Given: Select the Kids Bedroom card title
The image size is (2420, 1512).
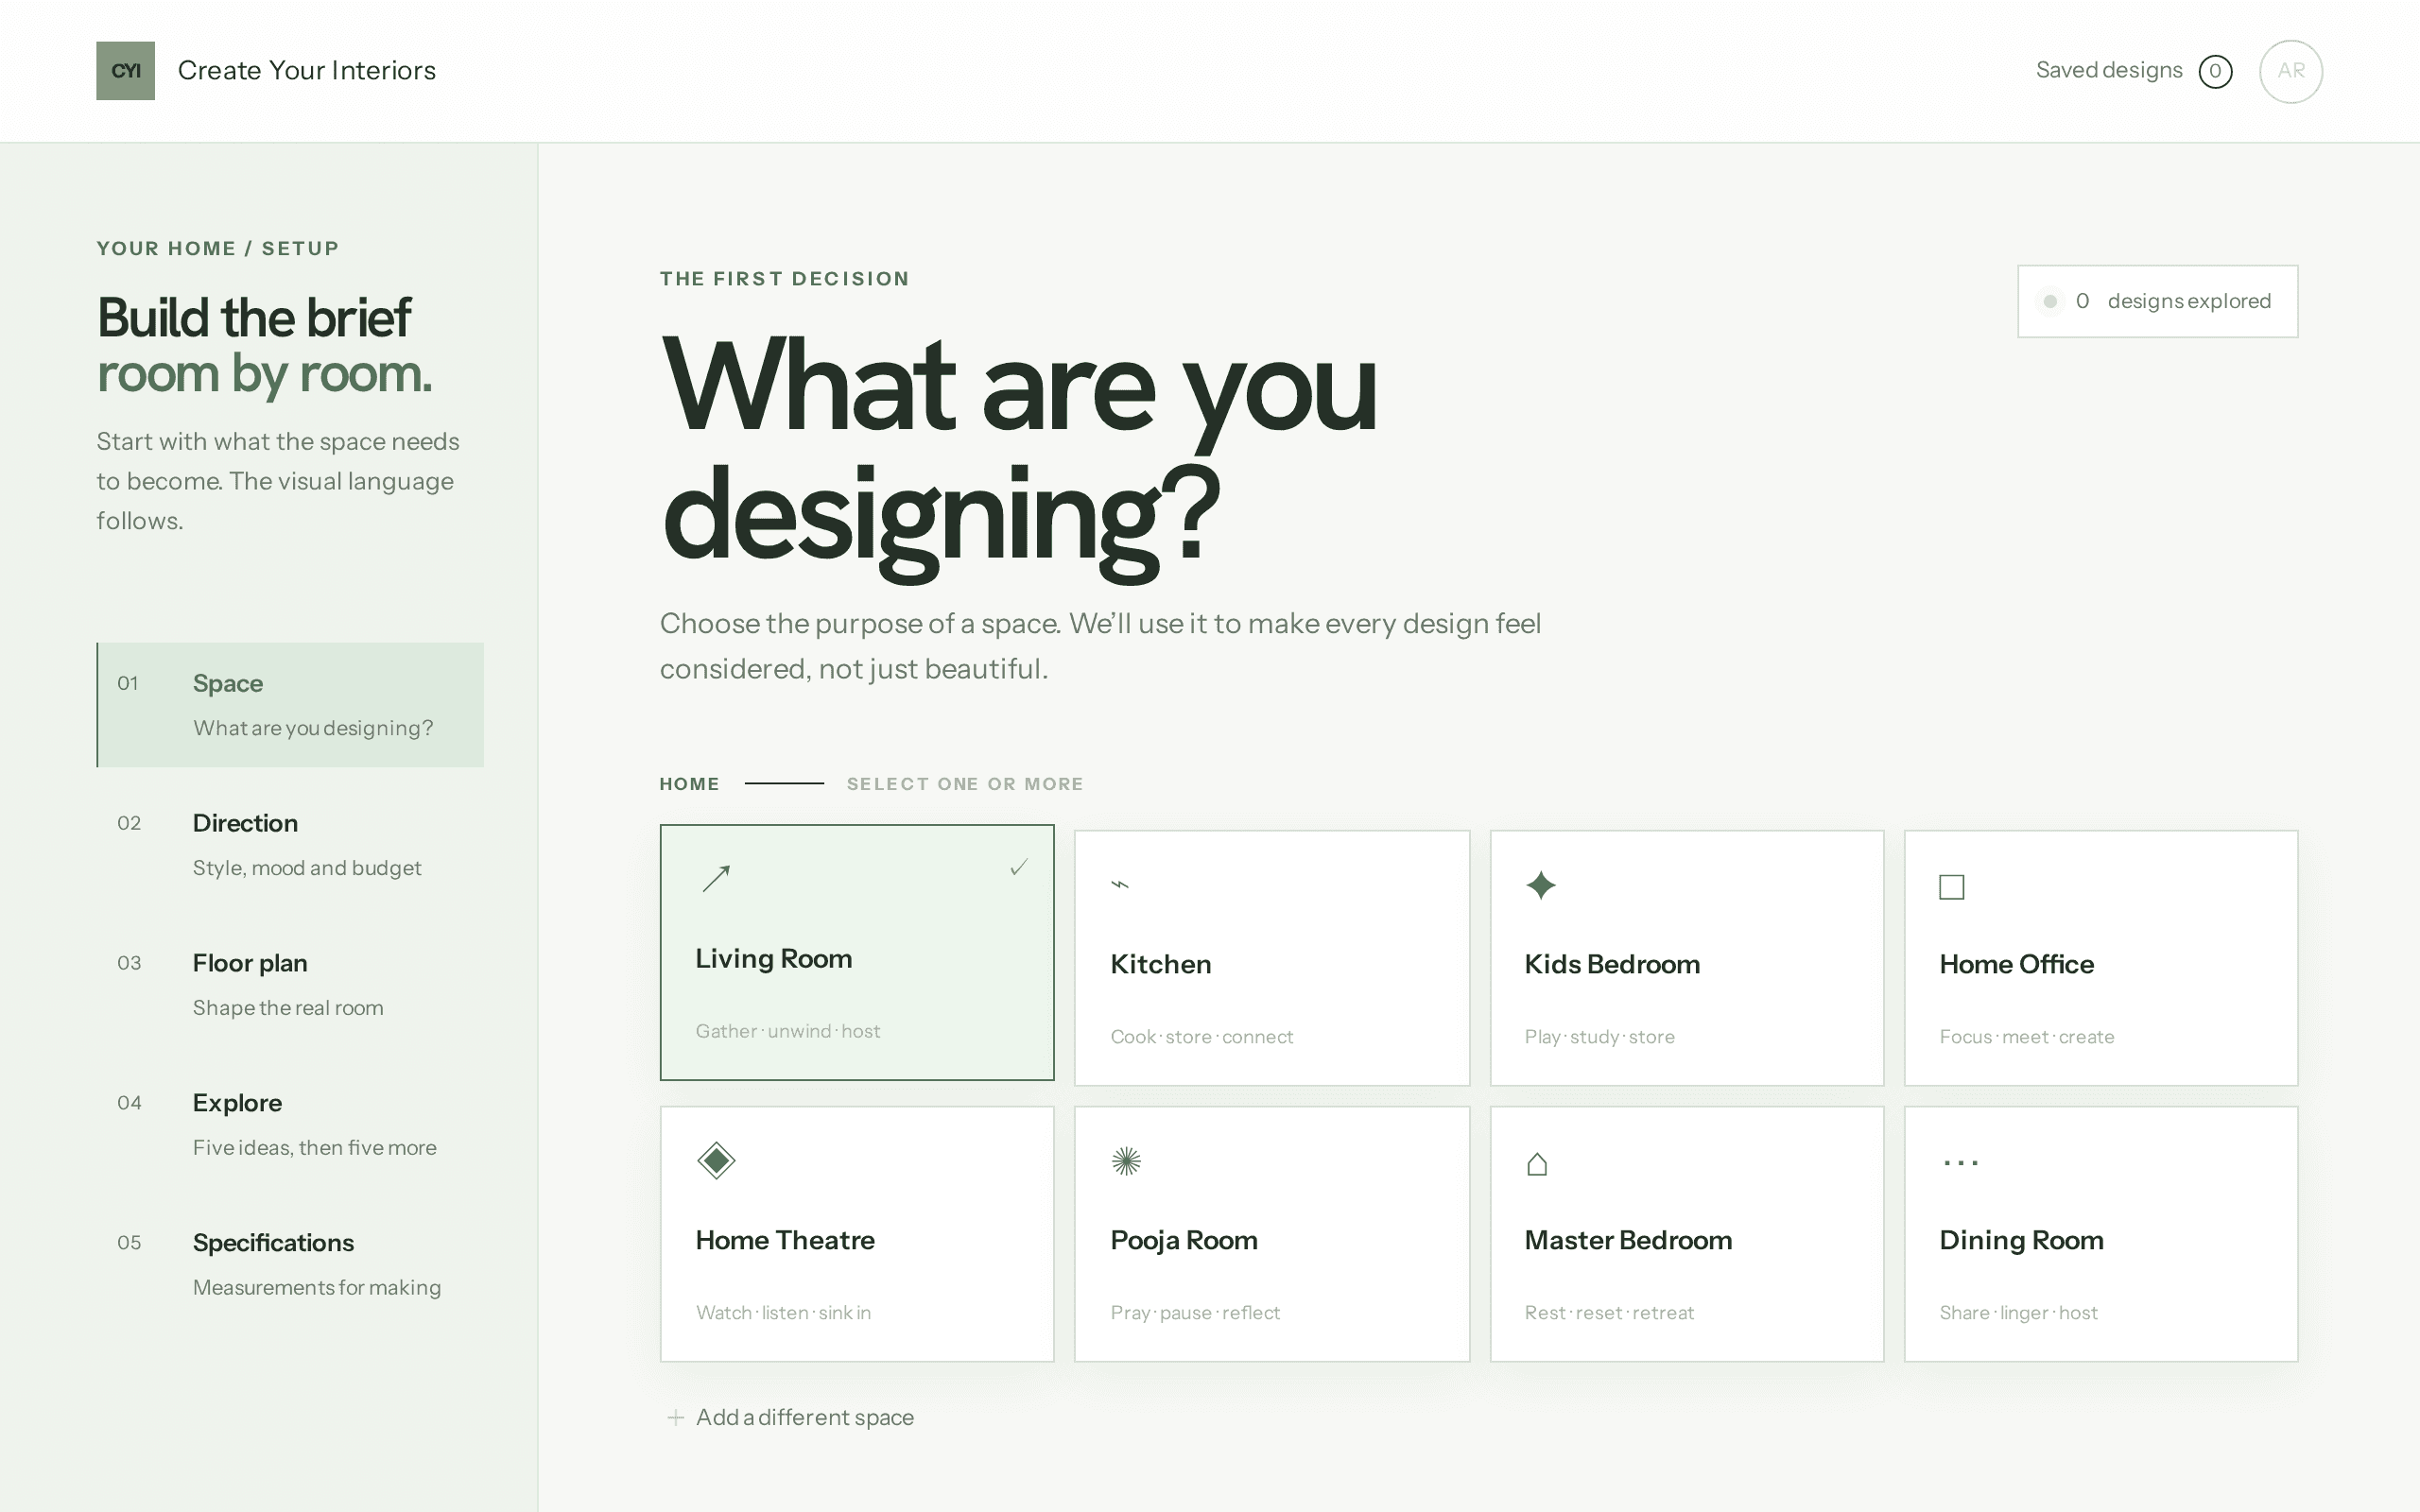Looking at the screenshot, I should [x=1612, y=964].
